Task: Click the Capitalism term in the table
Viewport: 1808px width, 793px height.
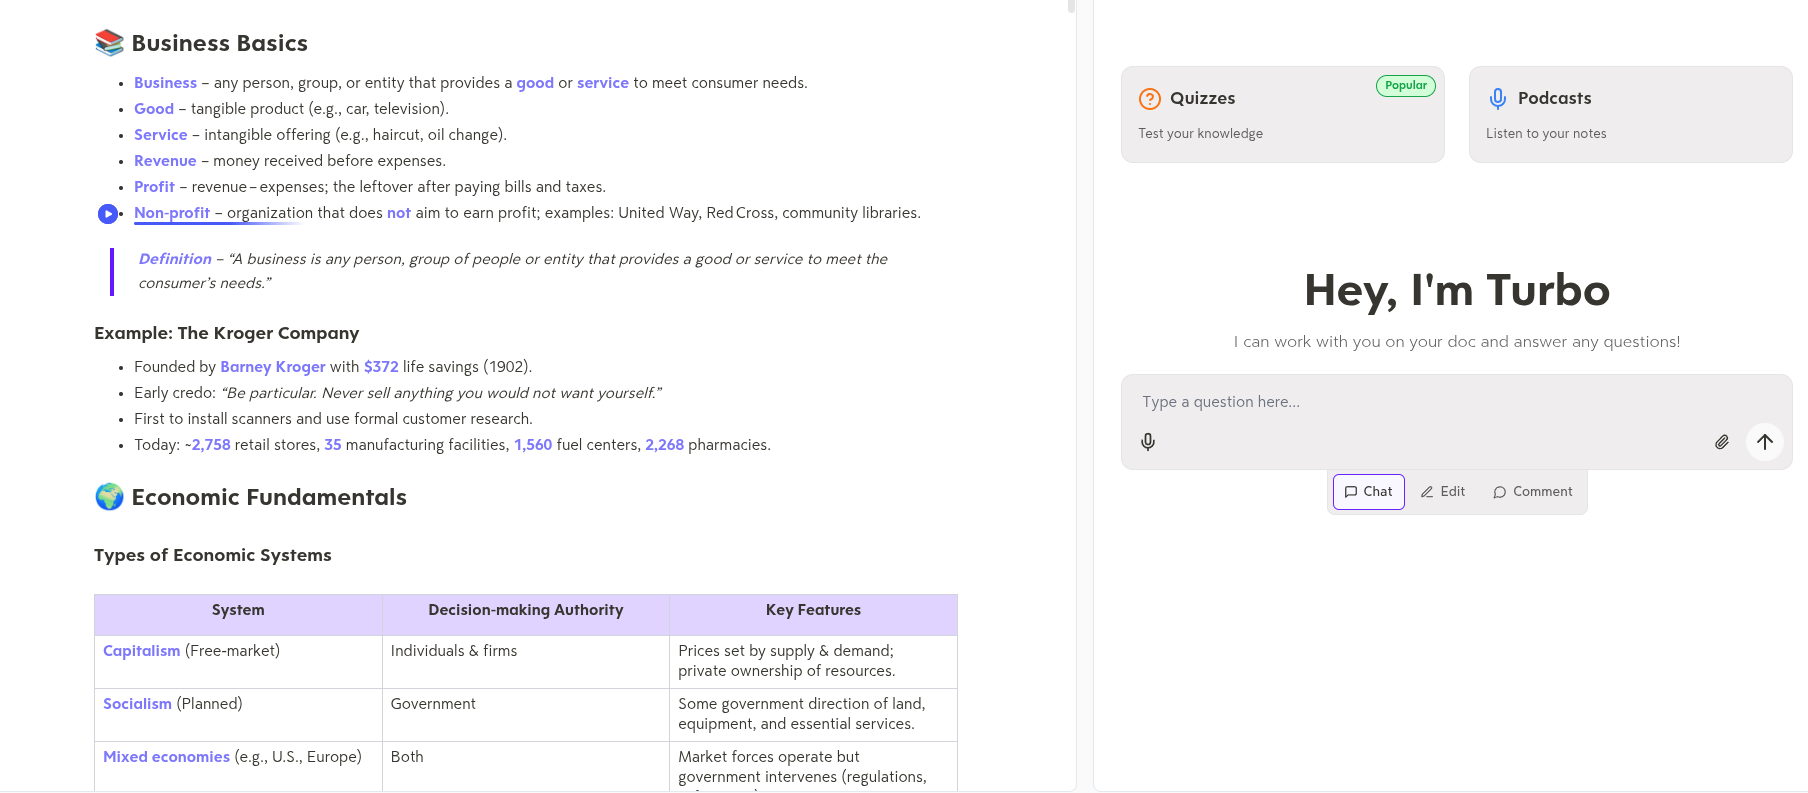Action: pos(142,651)
